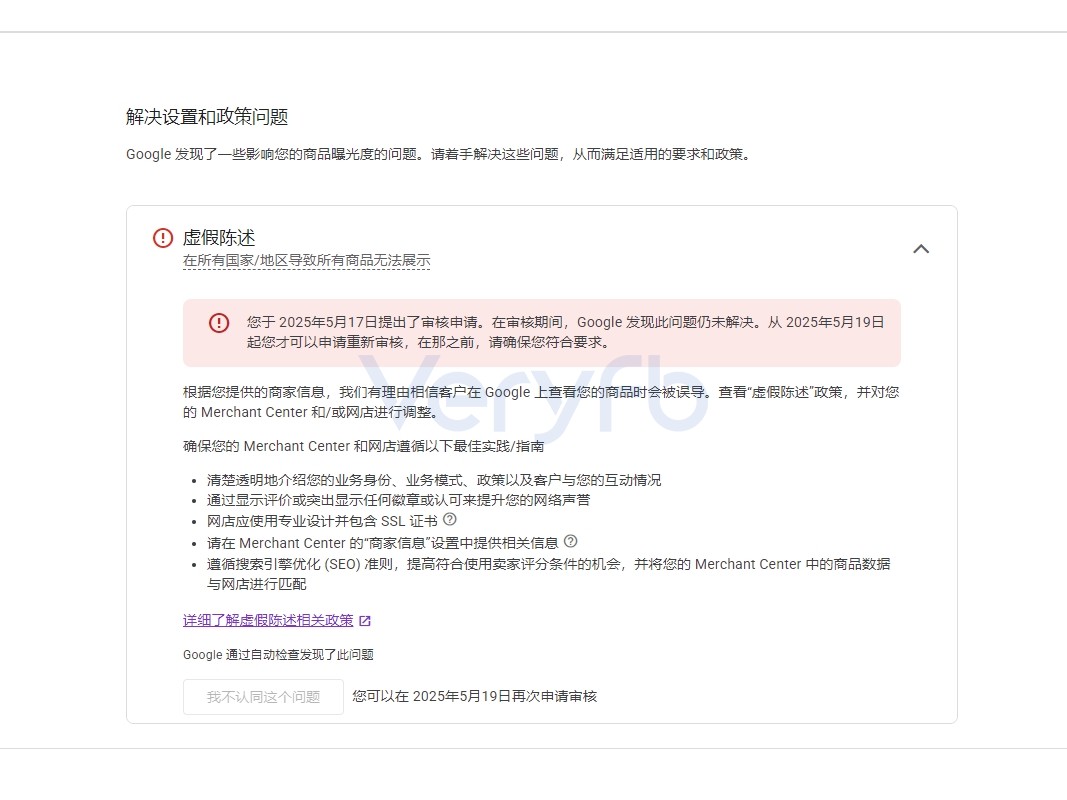Click notice text 您于 2025年5月17日提出了审核申请
This screenshot has height=800, width=1067.
click(565, 332)
